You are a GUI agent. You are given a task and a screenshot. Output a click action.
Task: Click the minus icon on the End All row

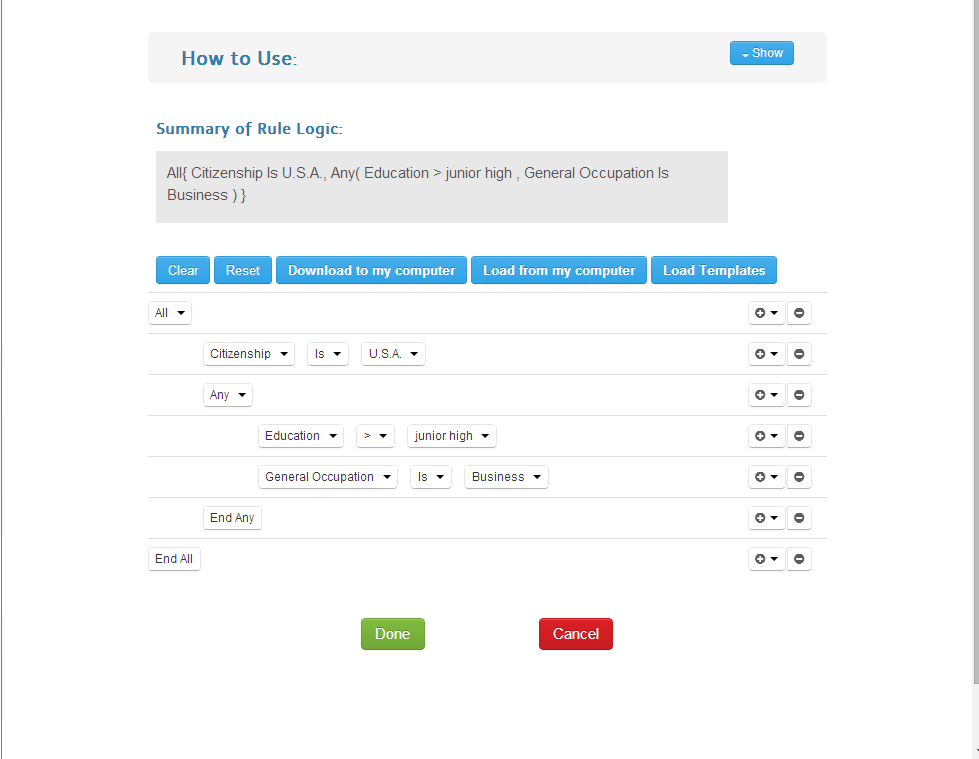(799, 559)
